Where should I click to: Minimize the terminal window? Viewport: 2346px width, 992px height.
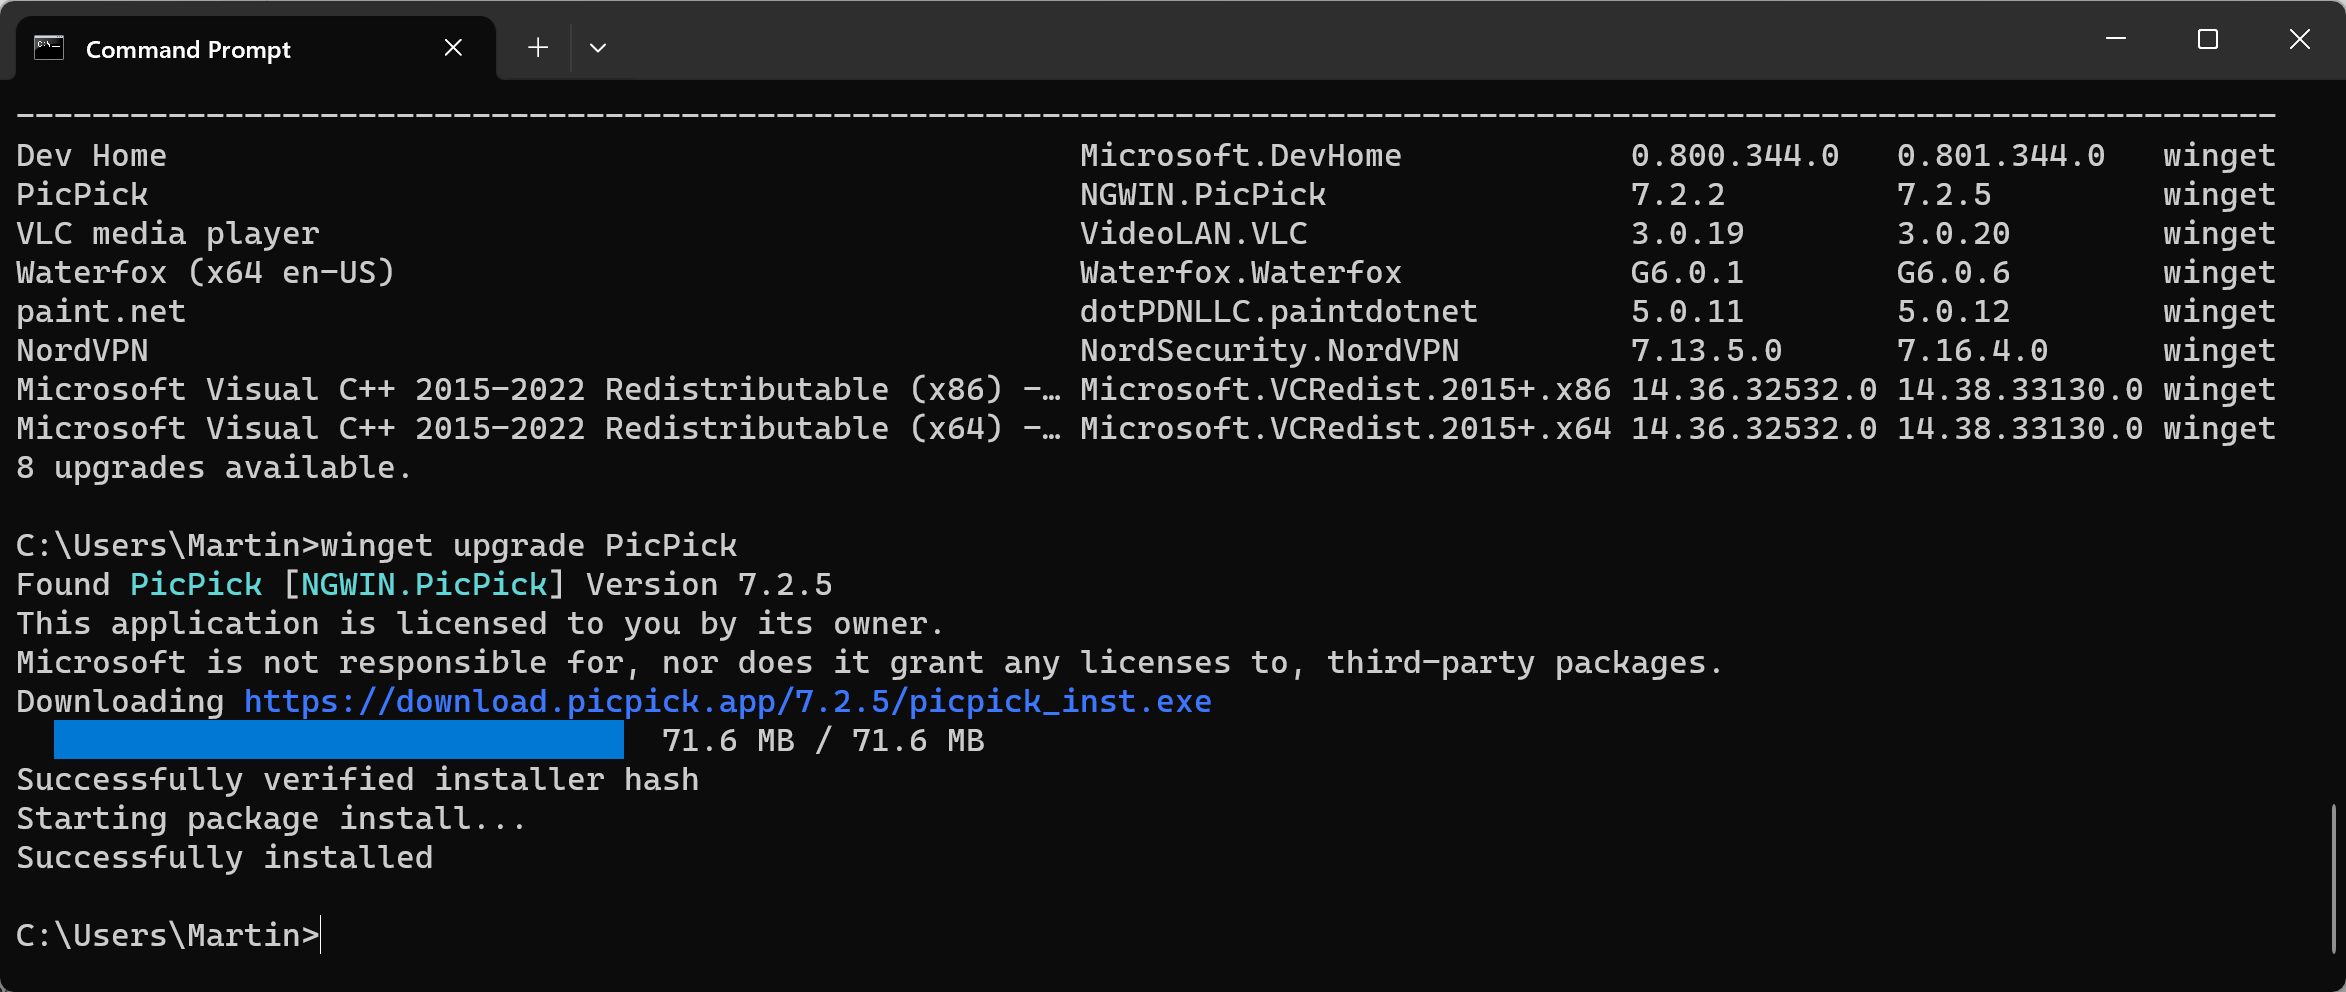click(x=2116, y=40)
